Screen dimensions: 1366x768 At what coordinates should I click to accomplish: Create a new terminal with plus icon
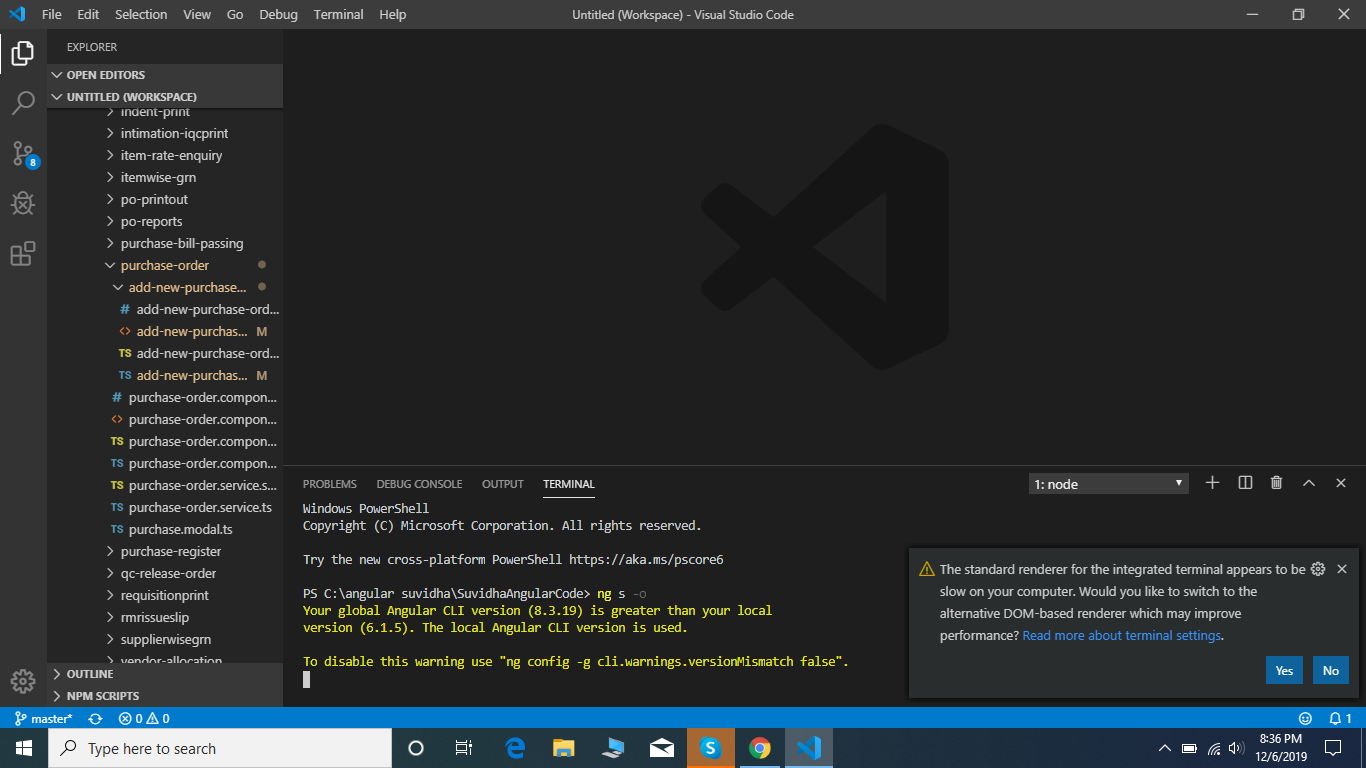click(x=1212, y=483)
